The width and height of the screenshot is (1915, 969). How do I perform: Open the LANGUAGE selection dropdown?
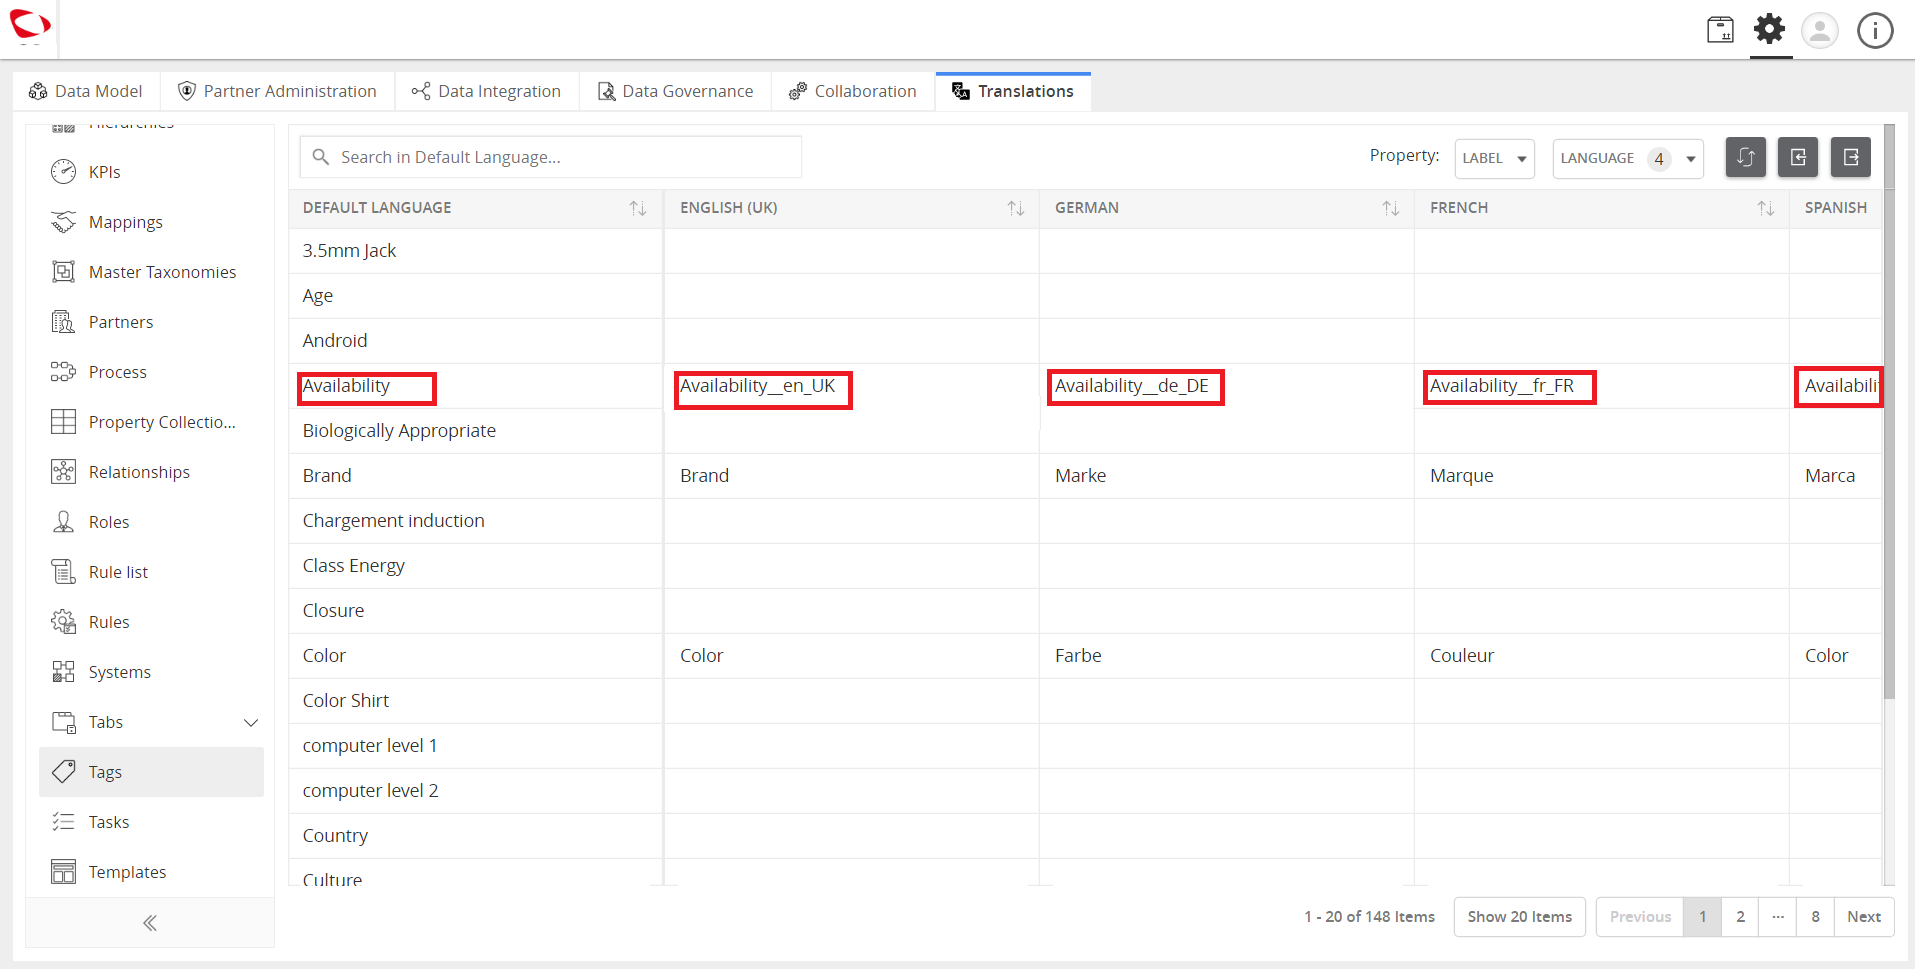coord(1628,158)
